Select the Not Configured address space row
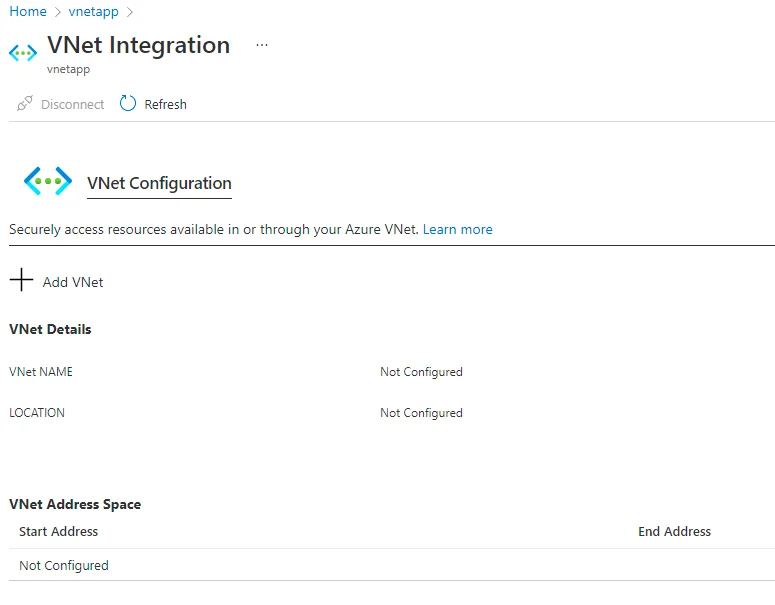 tap(64, 565)
